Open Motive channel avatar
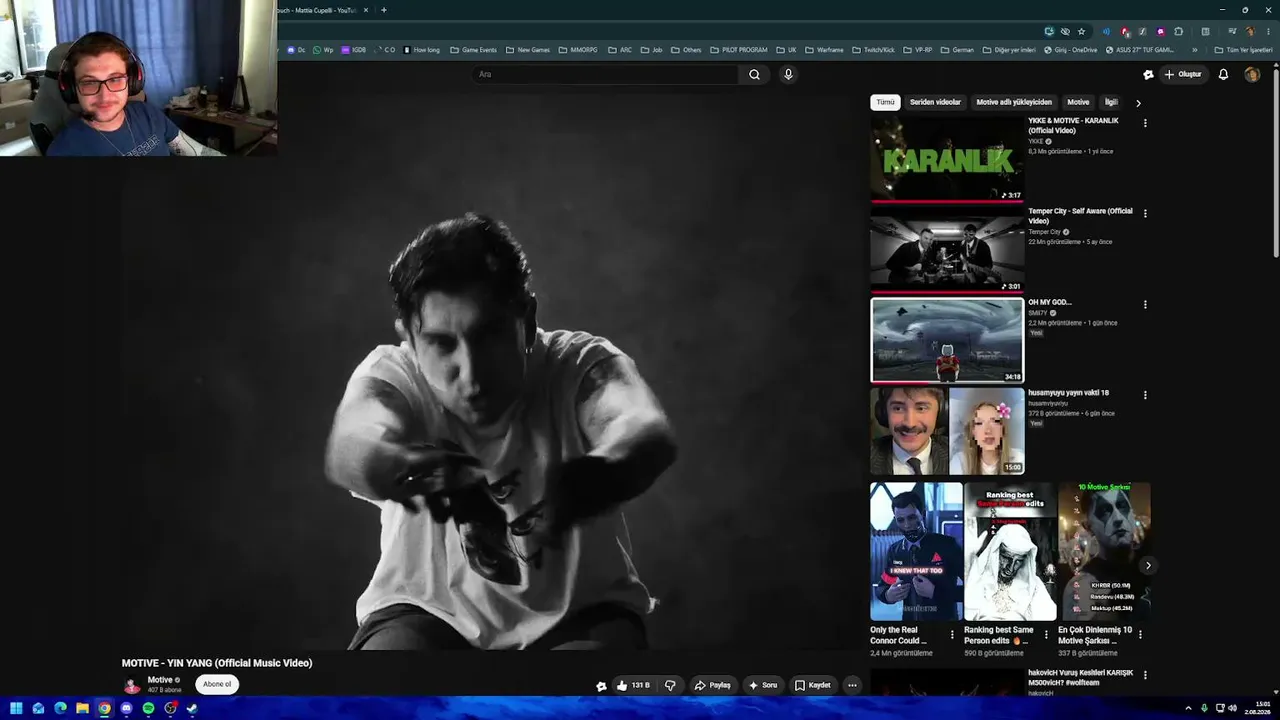 (131, 685)
